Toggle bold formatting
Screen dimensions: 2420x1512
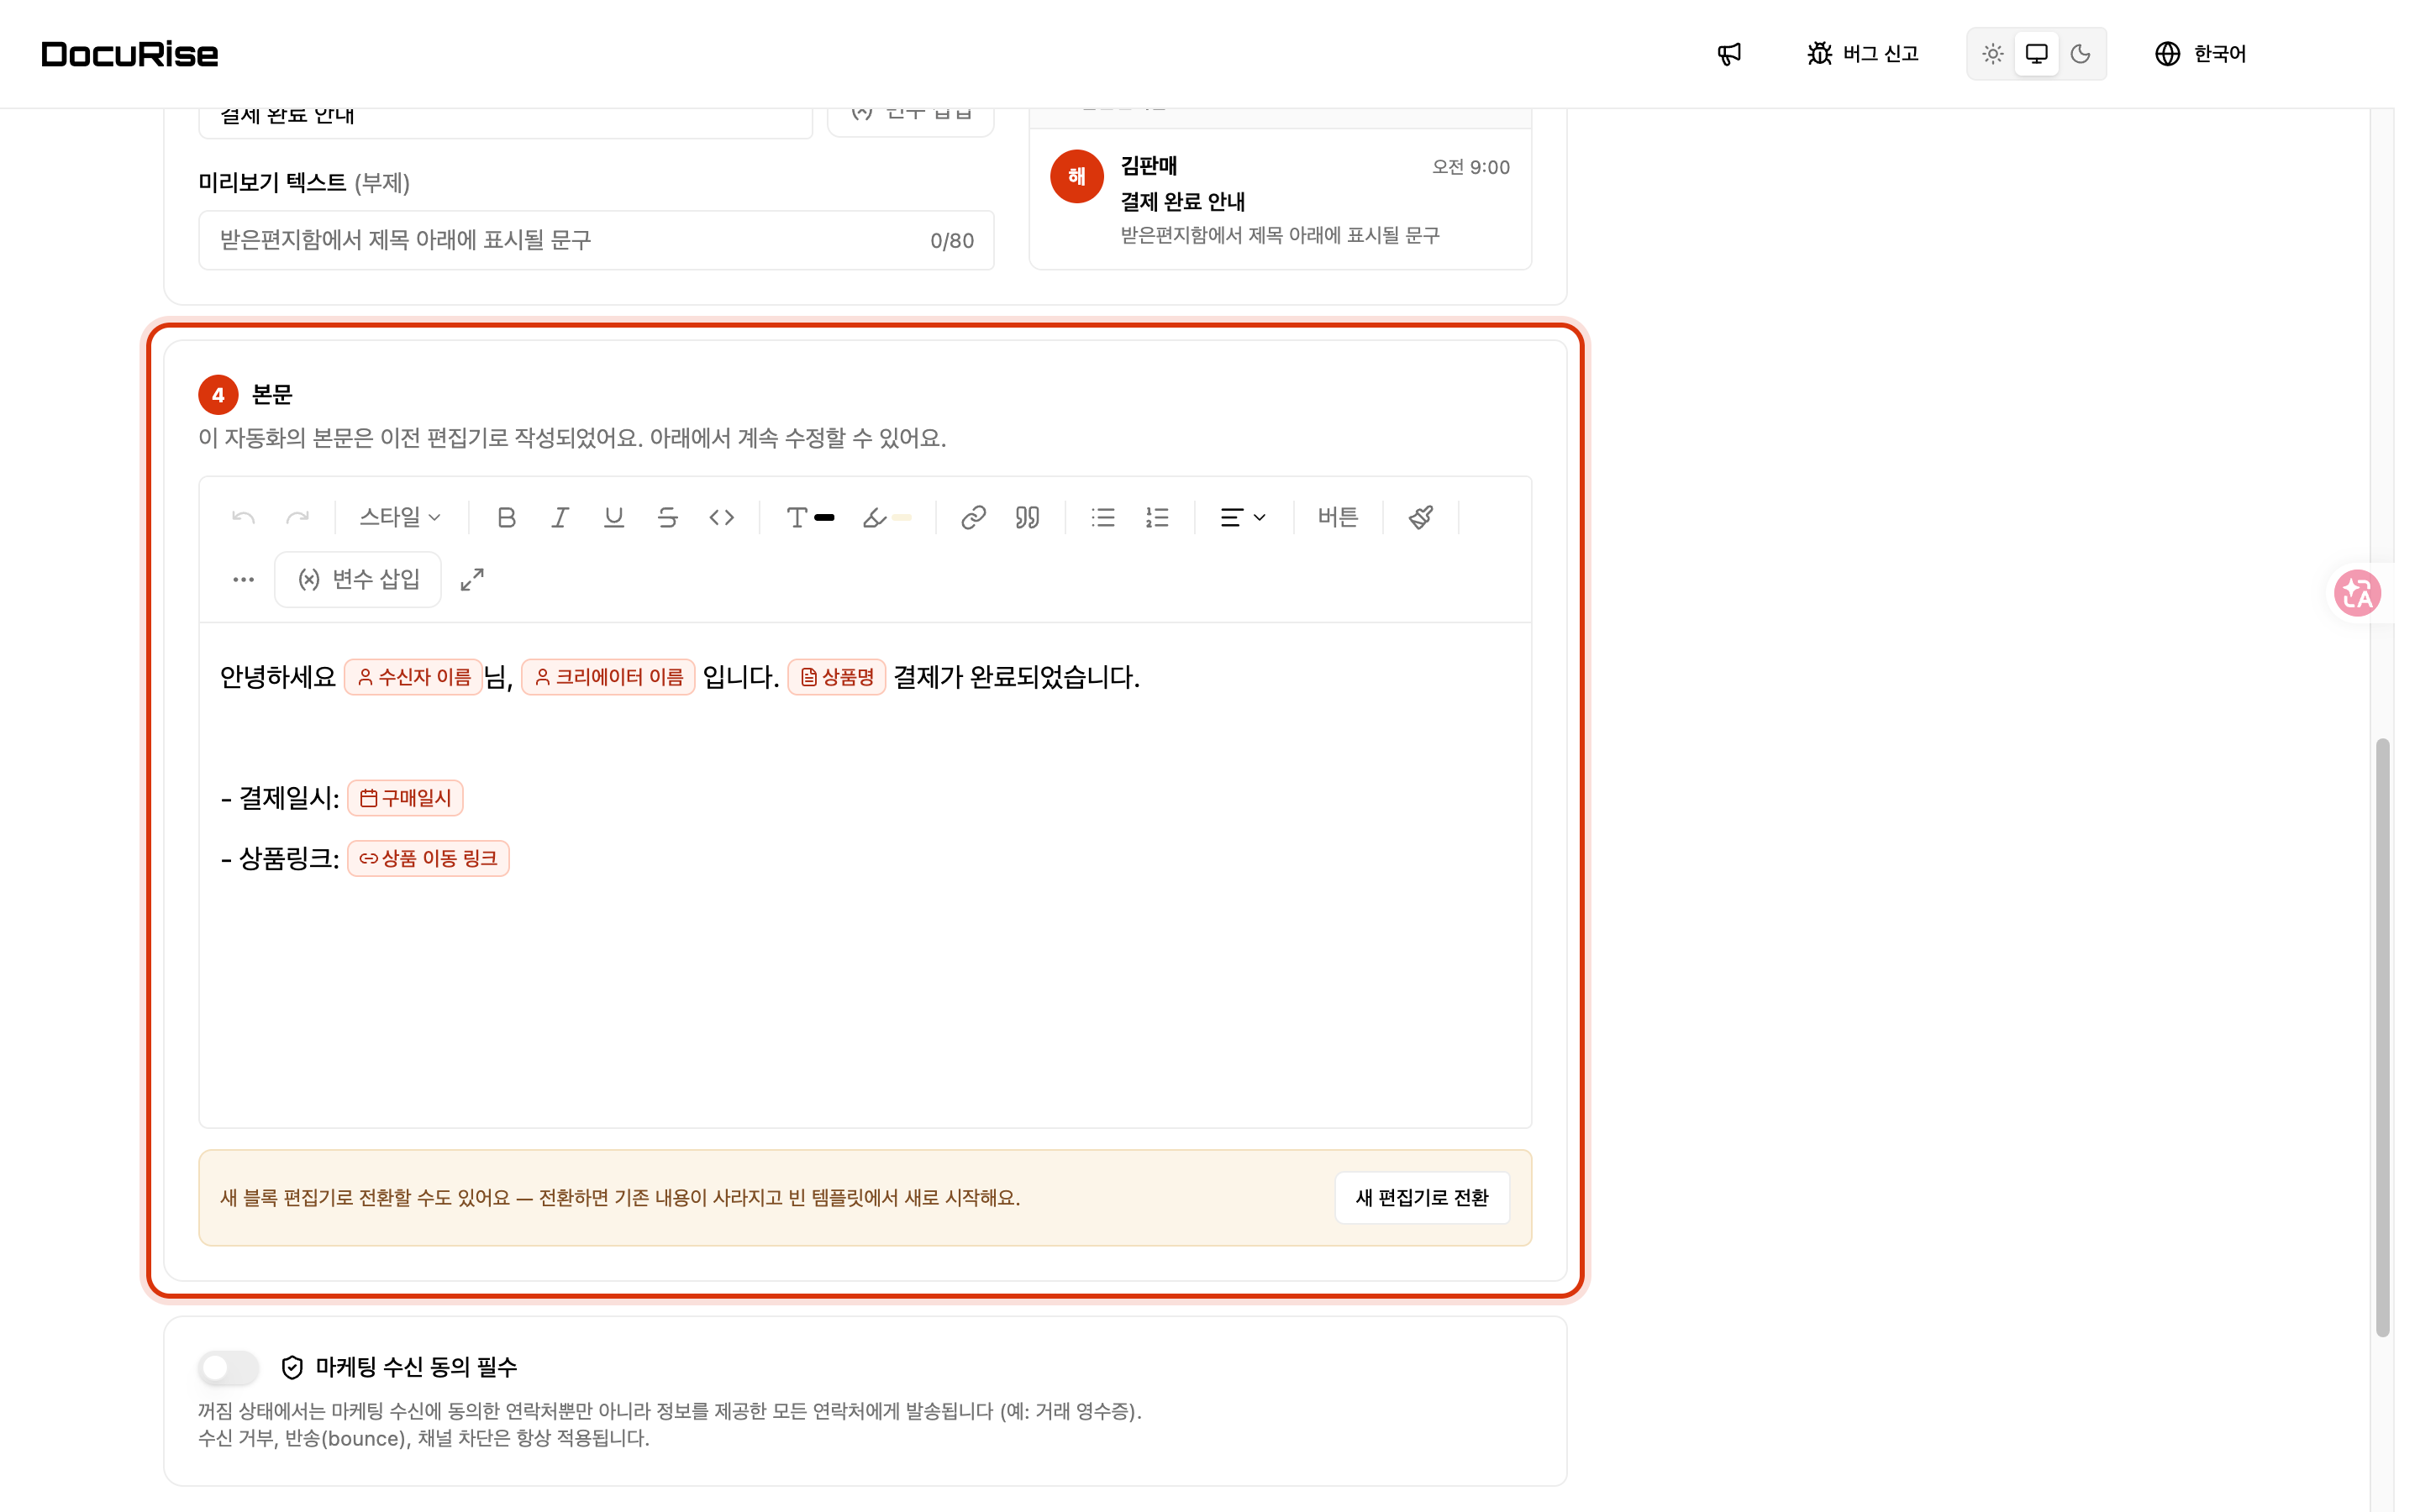tap(506, 517)
